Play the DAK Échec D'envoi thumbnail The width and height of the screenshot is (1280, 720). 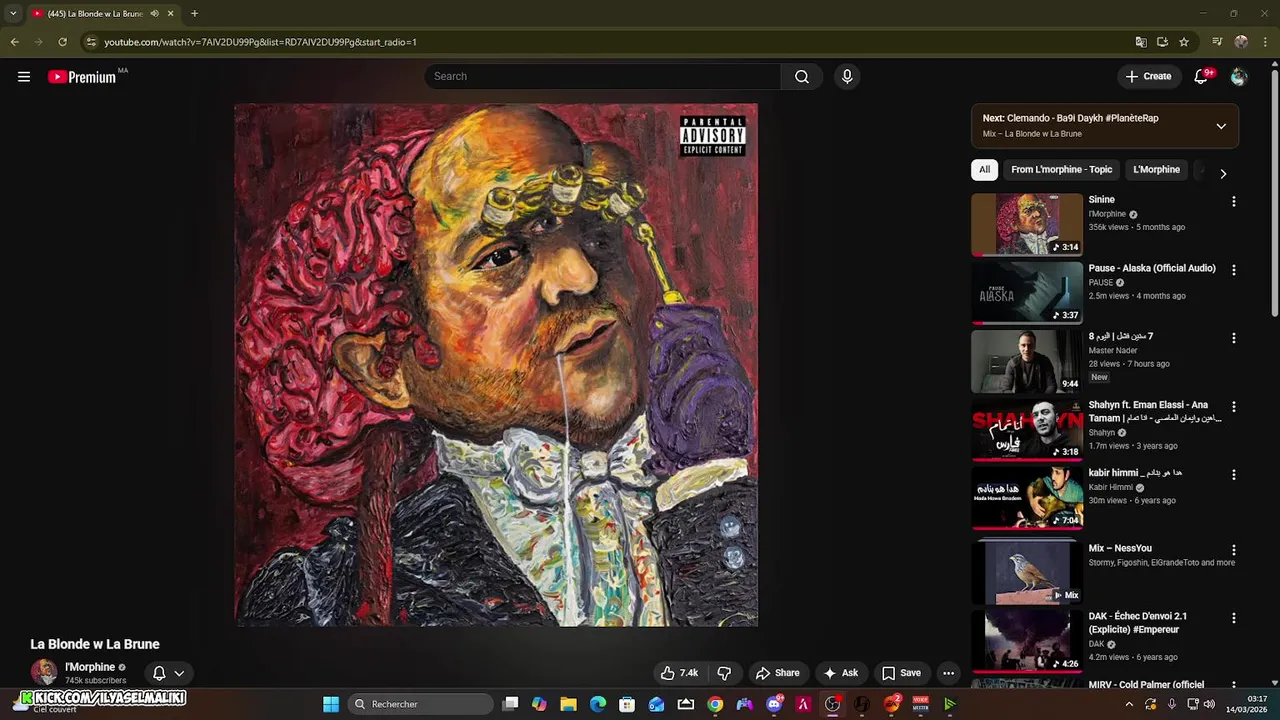(1027, 641)
